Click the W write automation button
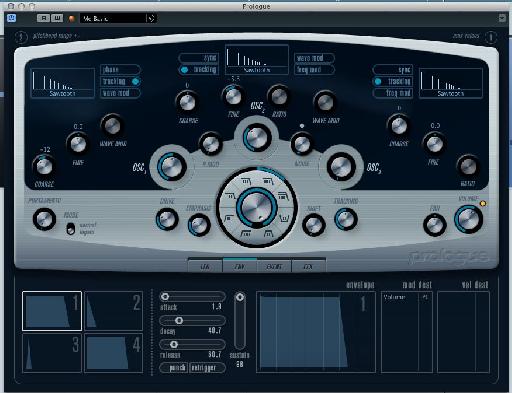512x393 pixels. pyautogui.click(x=57, y=18)
